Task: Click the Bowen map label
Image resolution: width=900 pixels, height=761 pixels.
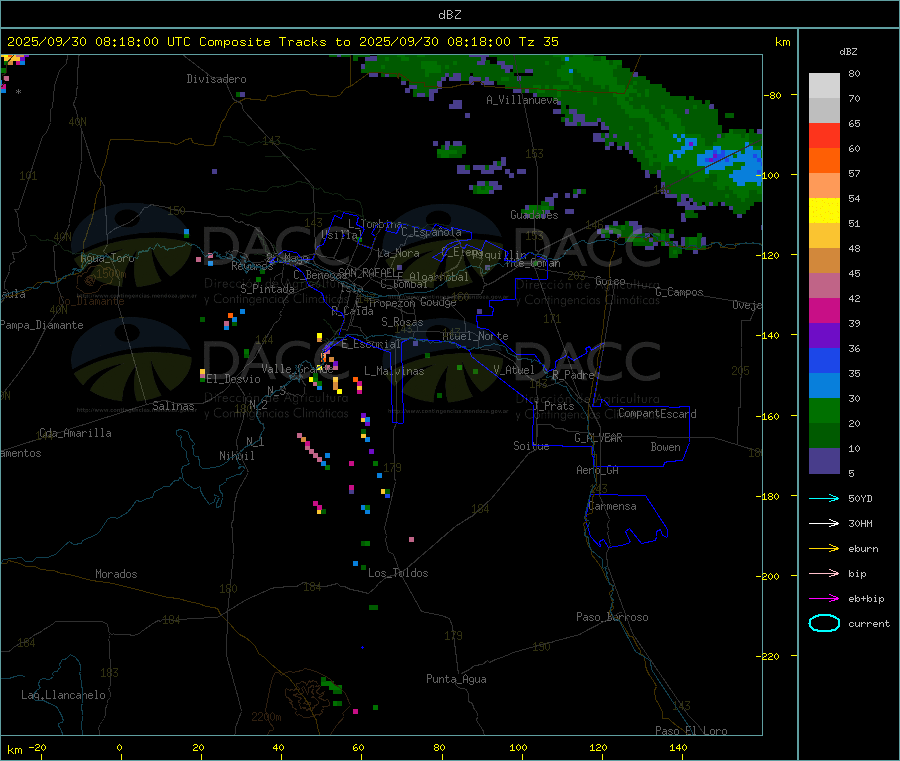Action: click(x=665, y=447)
